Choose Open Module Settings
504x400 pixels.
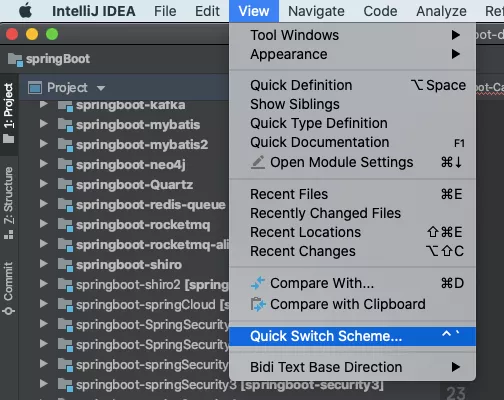pyautogui.click(x=352, y=162)
